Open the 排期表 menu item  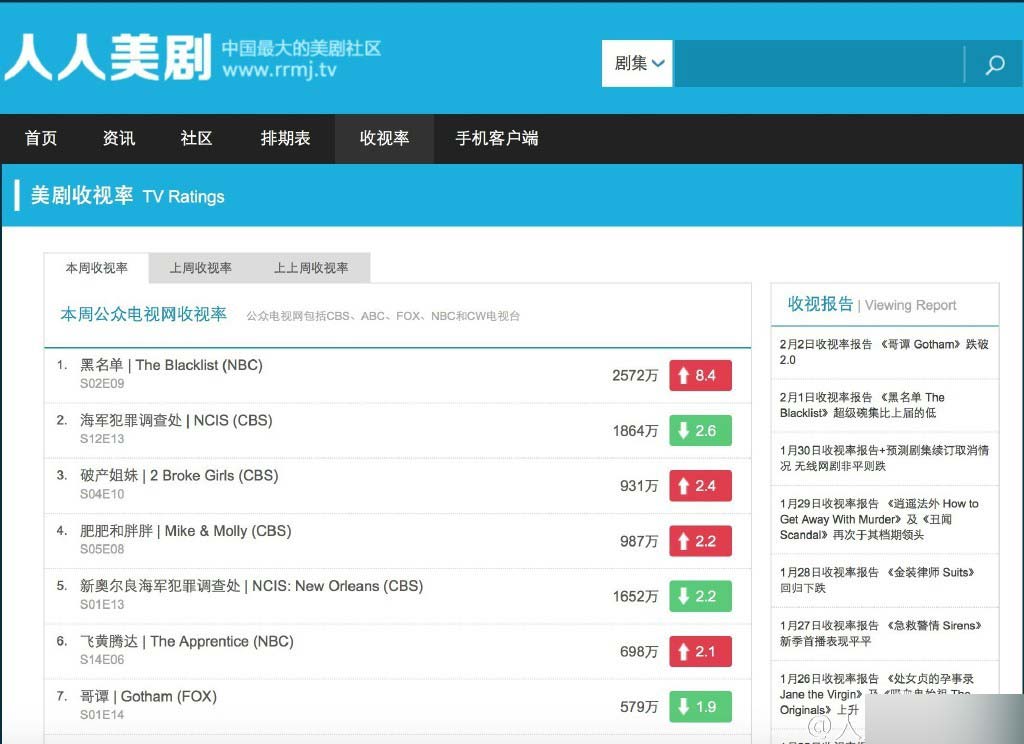(x=285, y=139)
